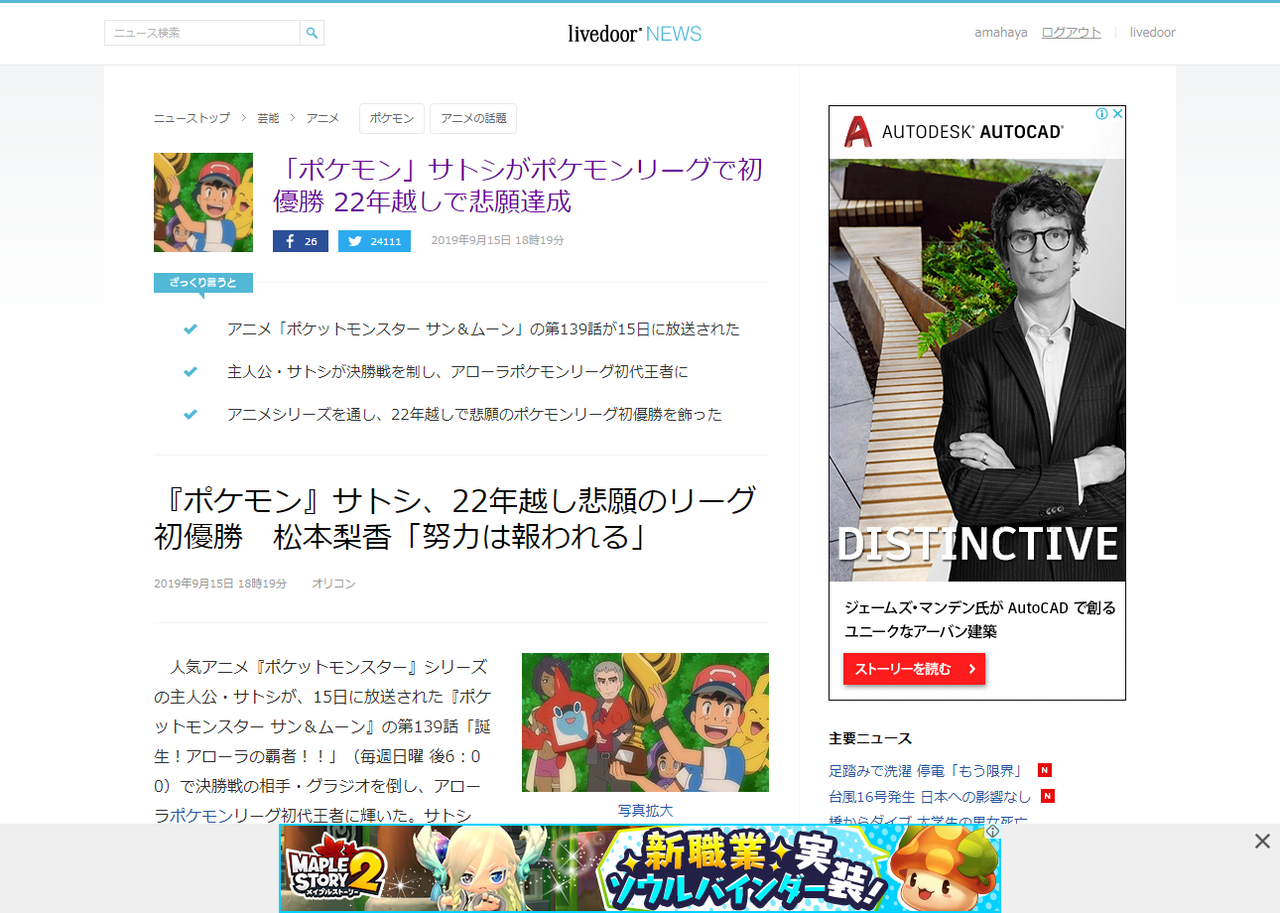Dismiss the MapleStory banner with the × button
1280x913 pixels.
[x=1261, y=841]
